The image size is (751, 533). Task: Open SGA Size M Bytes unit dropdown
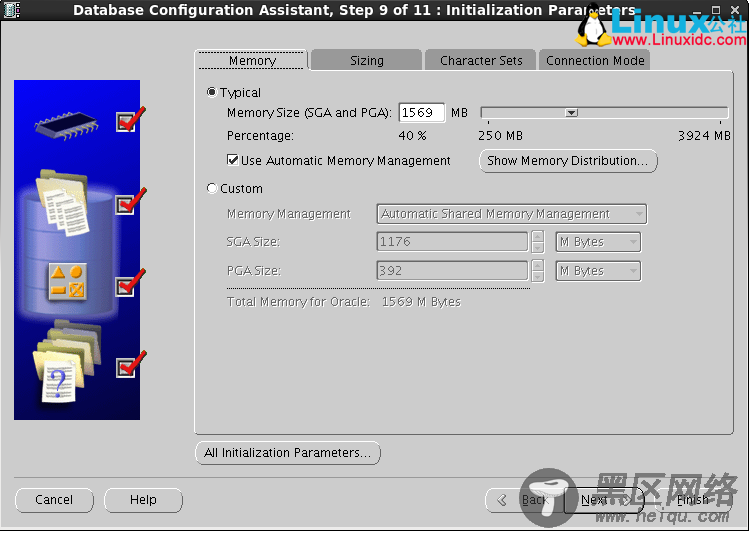pos(598,242)
